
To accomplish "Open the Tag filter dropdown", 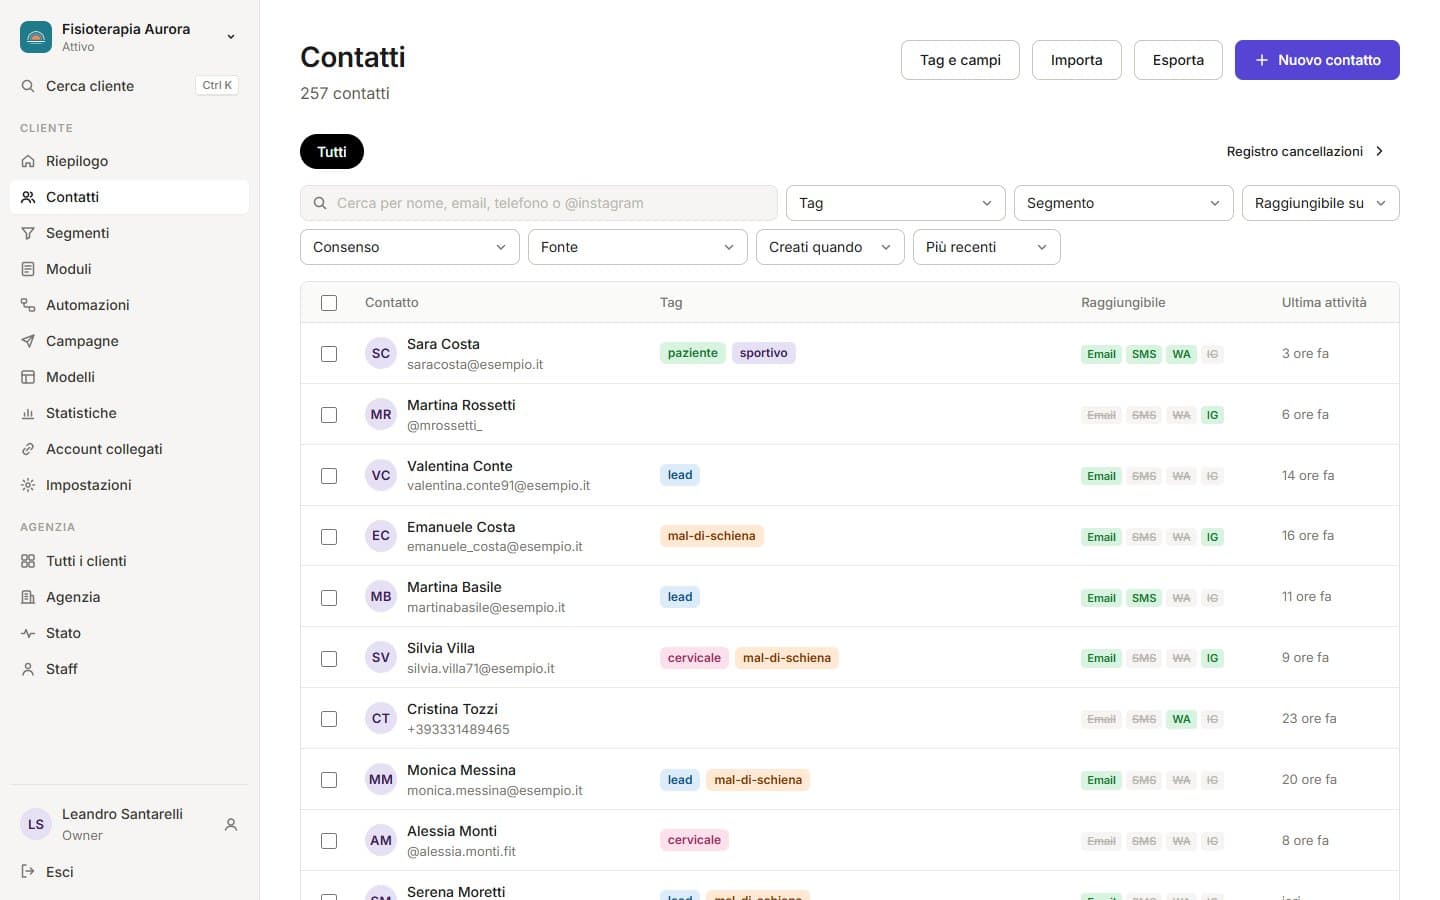I will pos(896,203).
